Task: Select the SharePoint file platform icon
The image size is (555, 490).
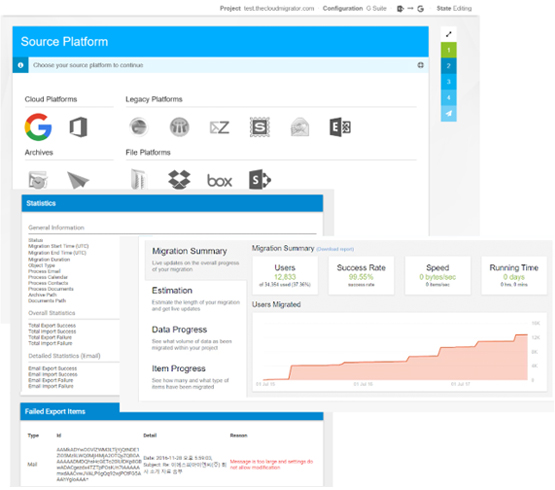Action: coord(260,180)
